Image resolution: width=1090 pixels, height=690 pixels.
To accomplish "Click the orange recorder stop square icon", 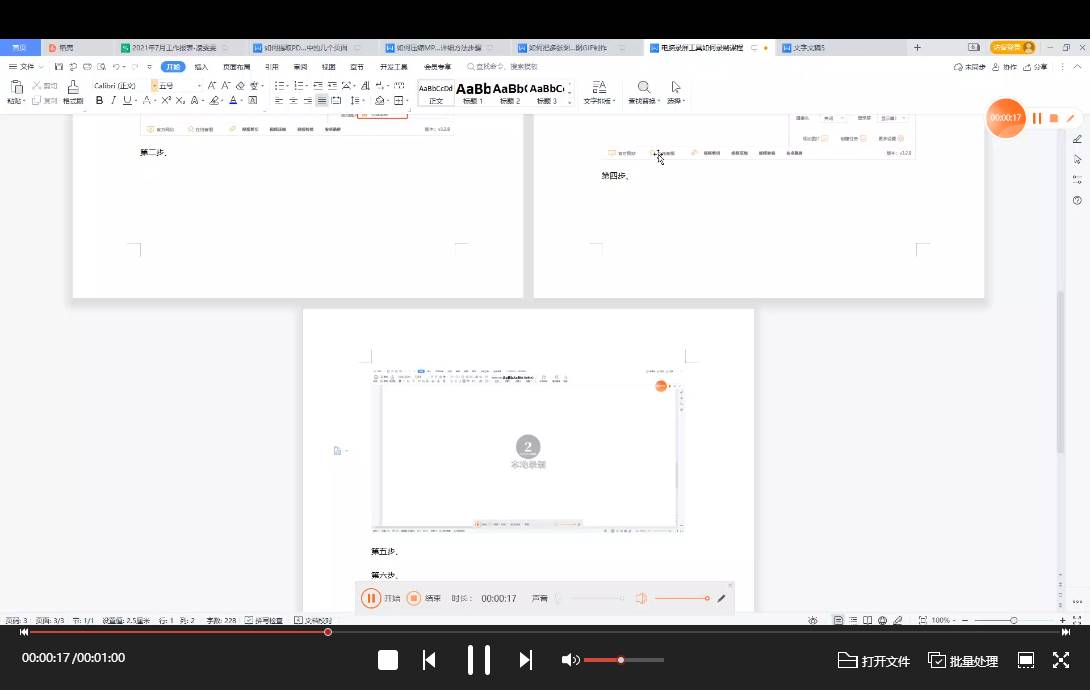I will click(1054, 118).
